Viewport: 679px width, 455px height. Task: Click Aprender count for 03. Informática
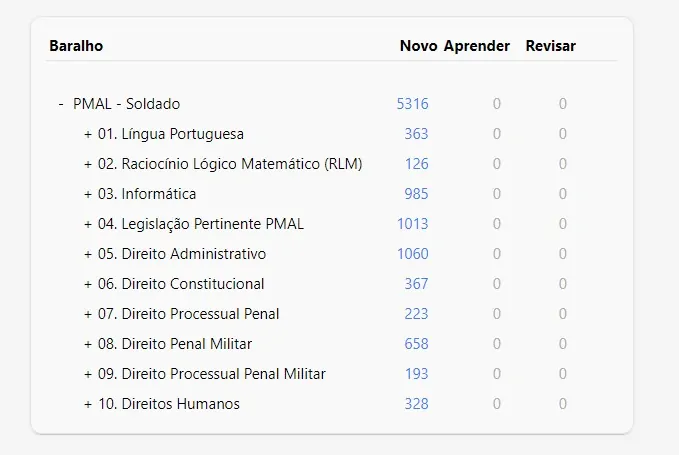click(497, 194)
